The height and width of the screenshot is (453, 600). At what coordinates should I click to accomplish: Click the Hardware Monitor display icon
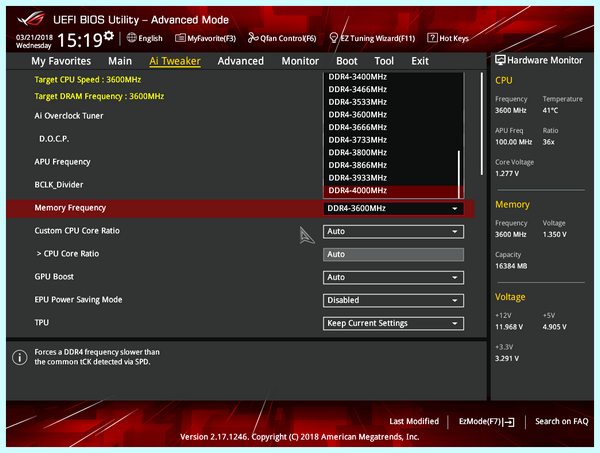(500, 60)
